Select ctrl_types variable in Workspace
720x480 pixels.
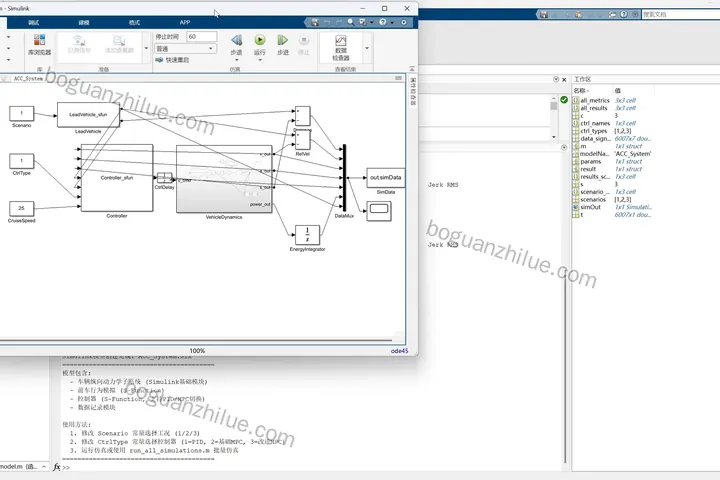point(594,131)
